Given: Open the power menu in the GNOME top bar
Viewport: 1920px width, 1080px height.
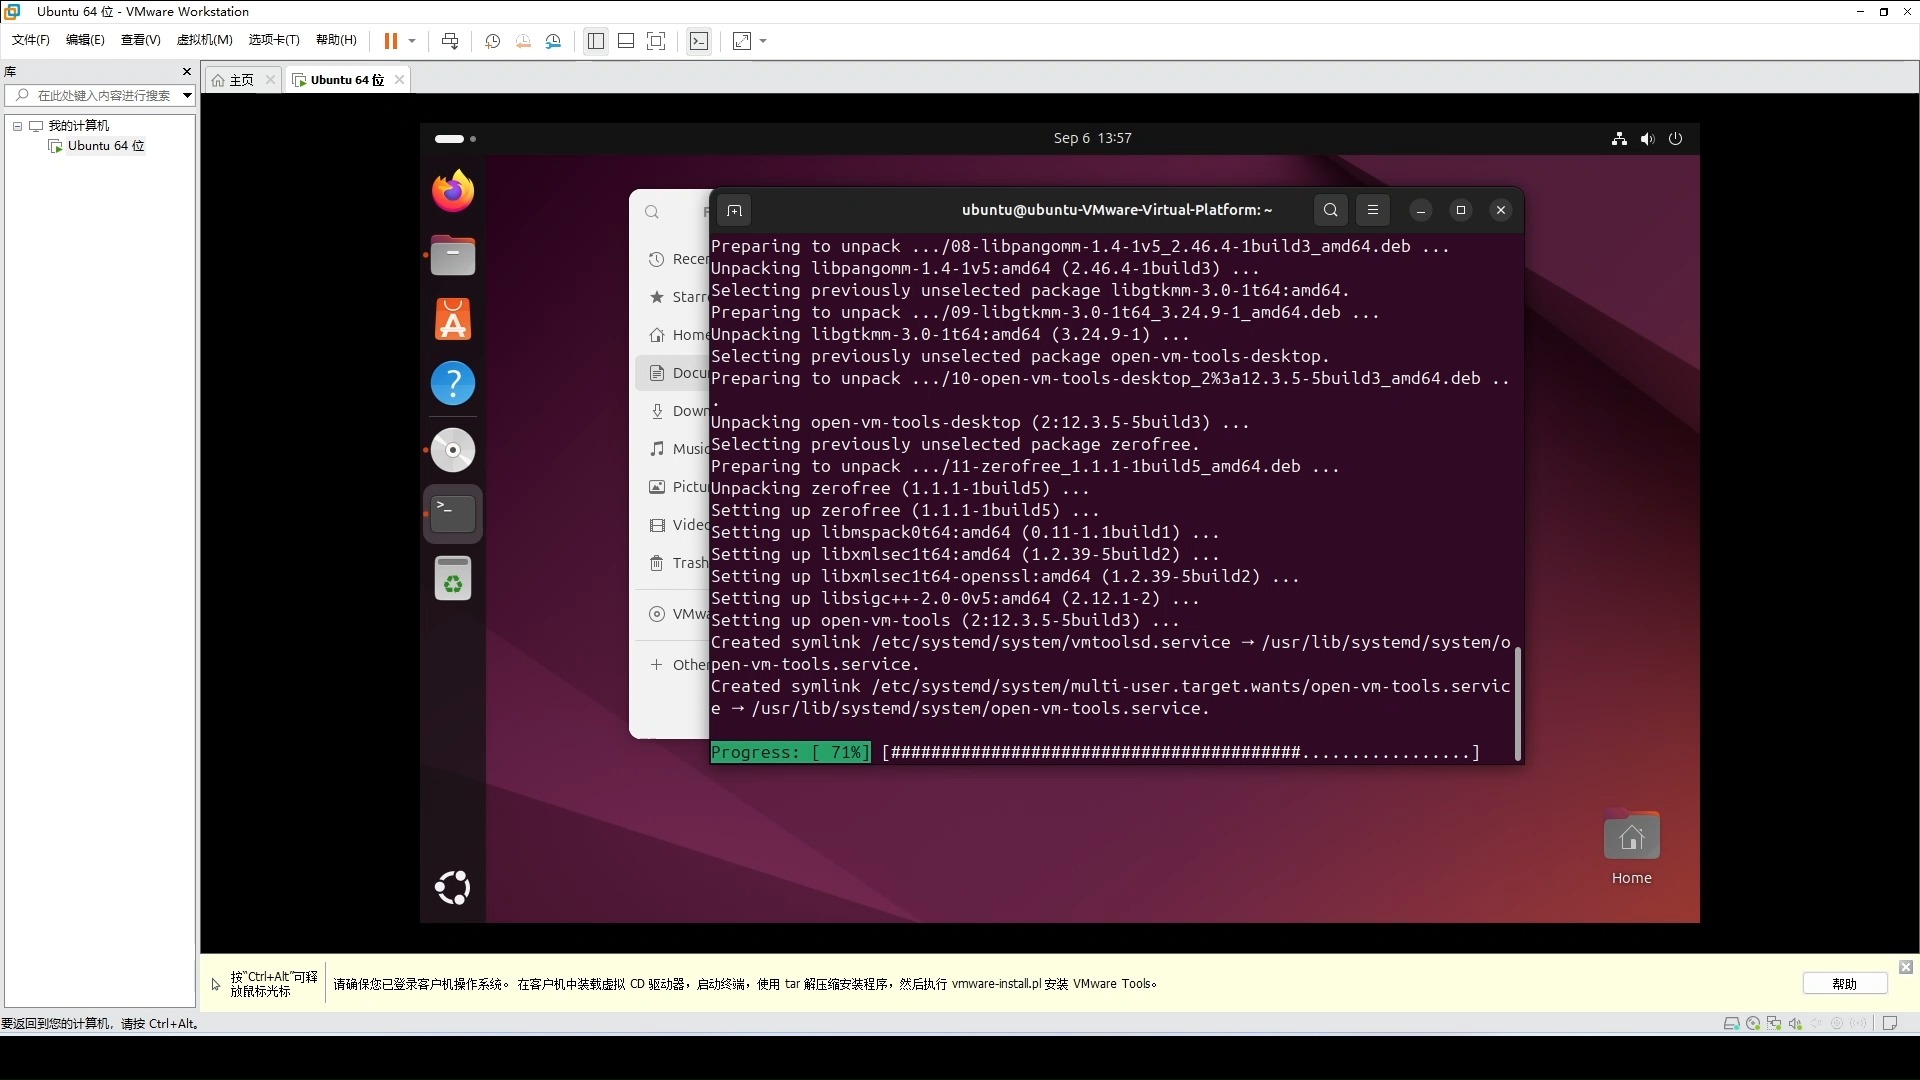Looking at the screenshot, I should pos(1676,139).
